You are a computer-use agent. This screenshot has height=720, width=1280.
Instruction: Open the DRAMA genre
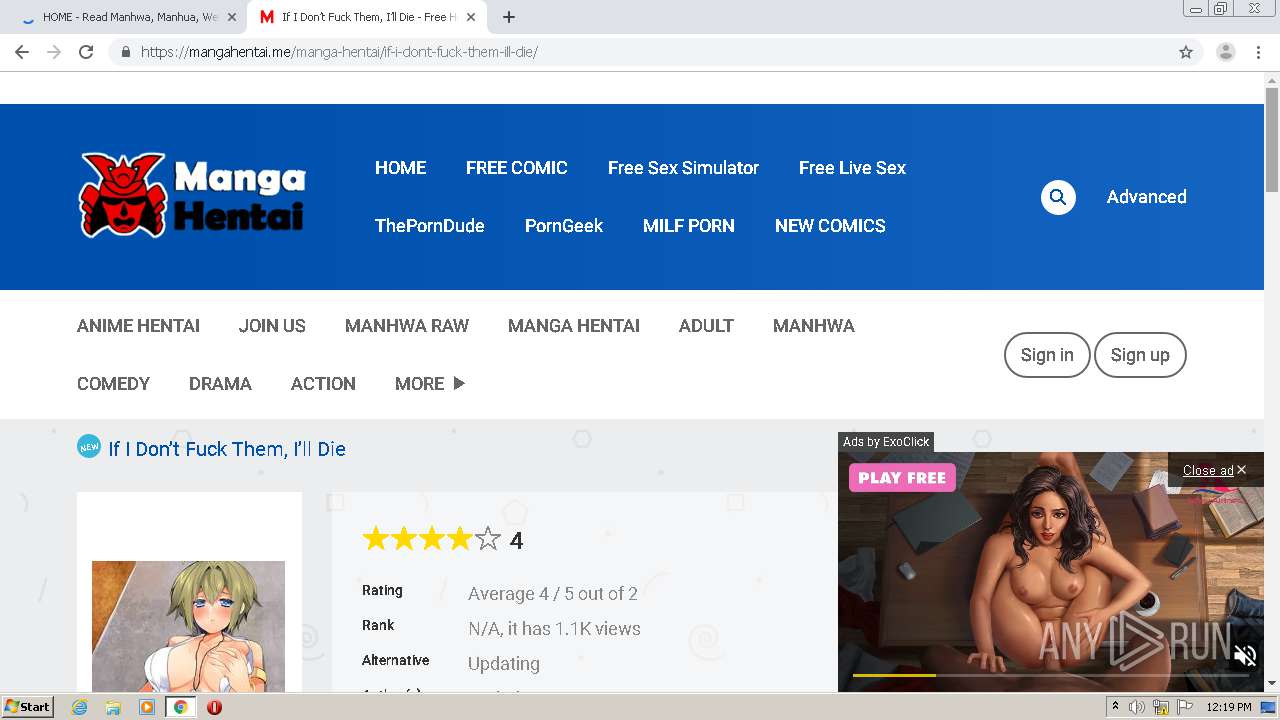tap(220, 384)
